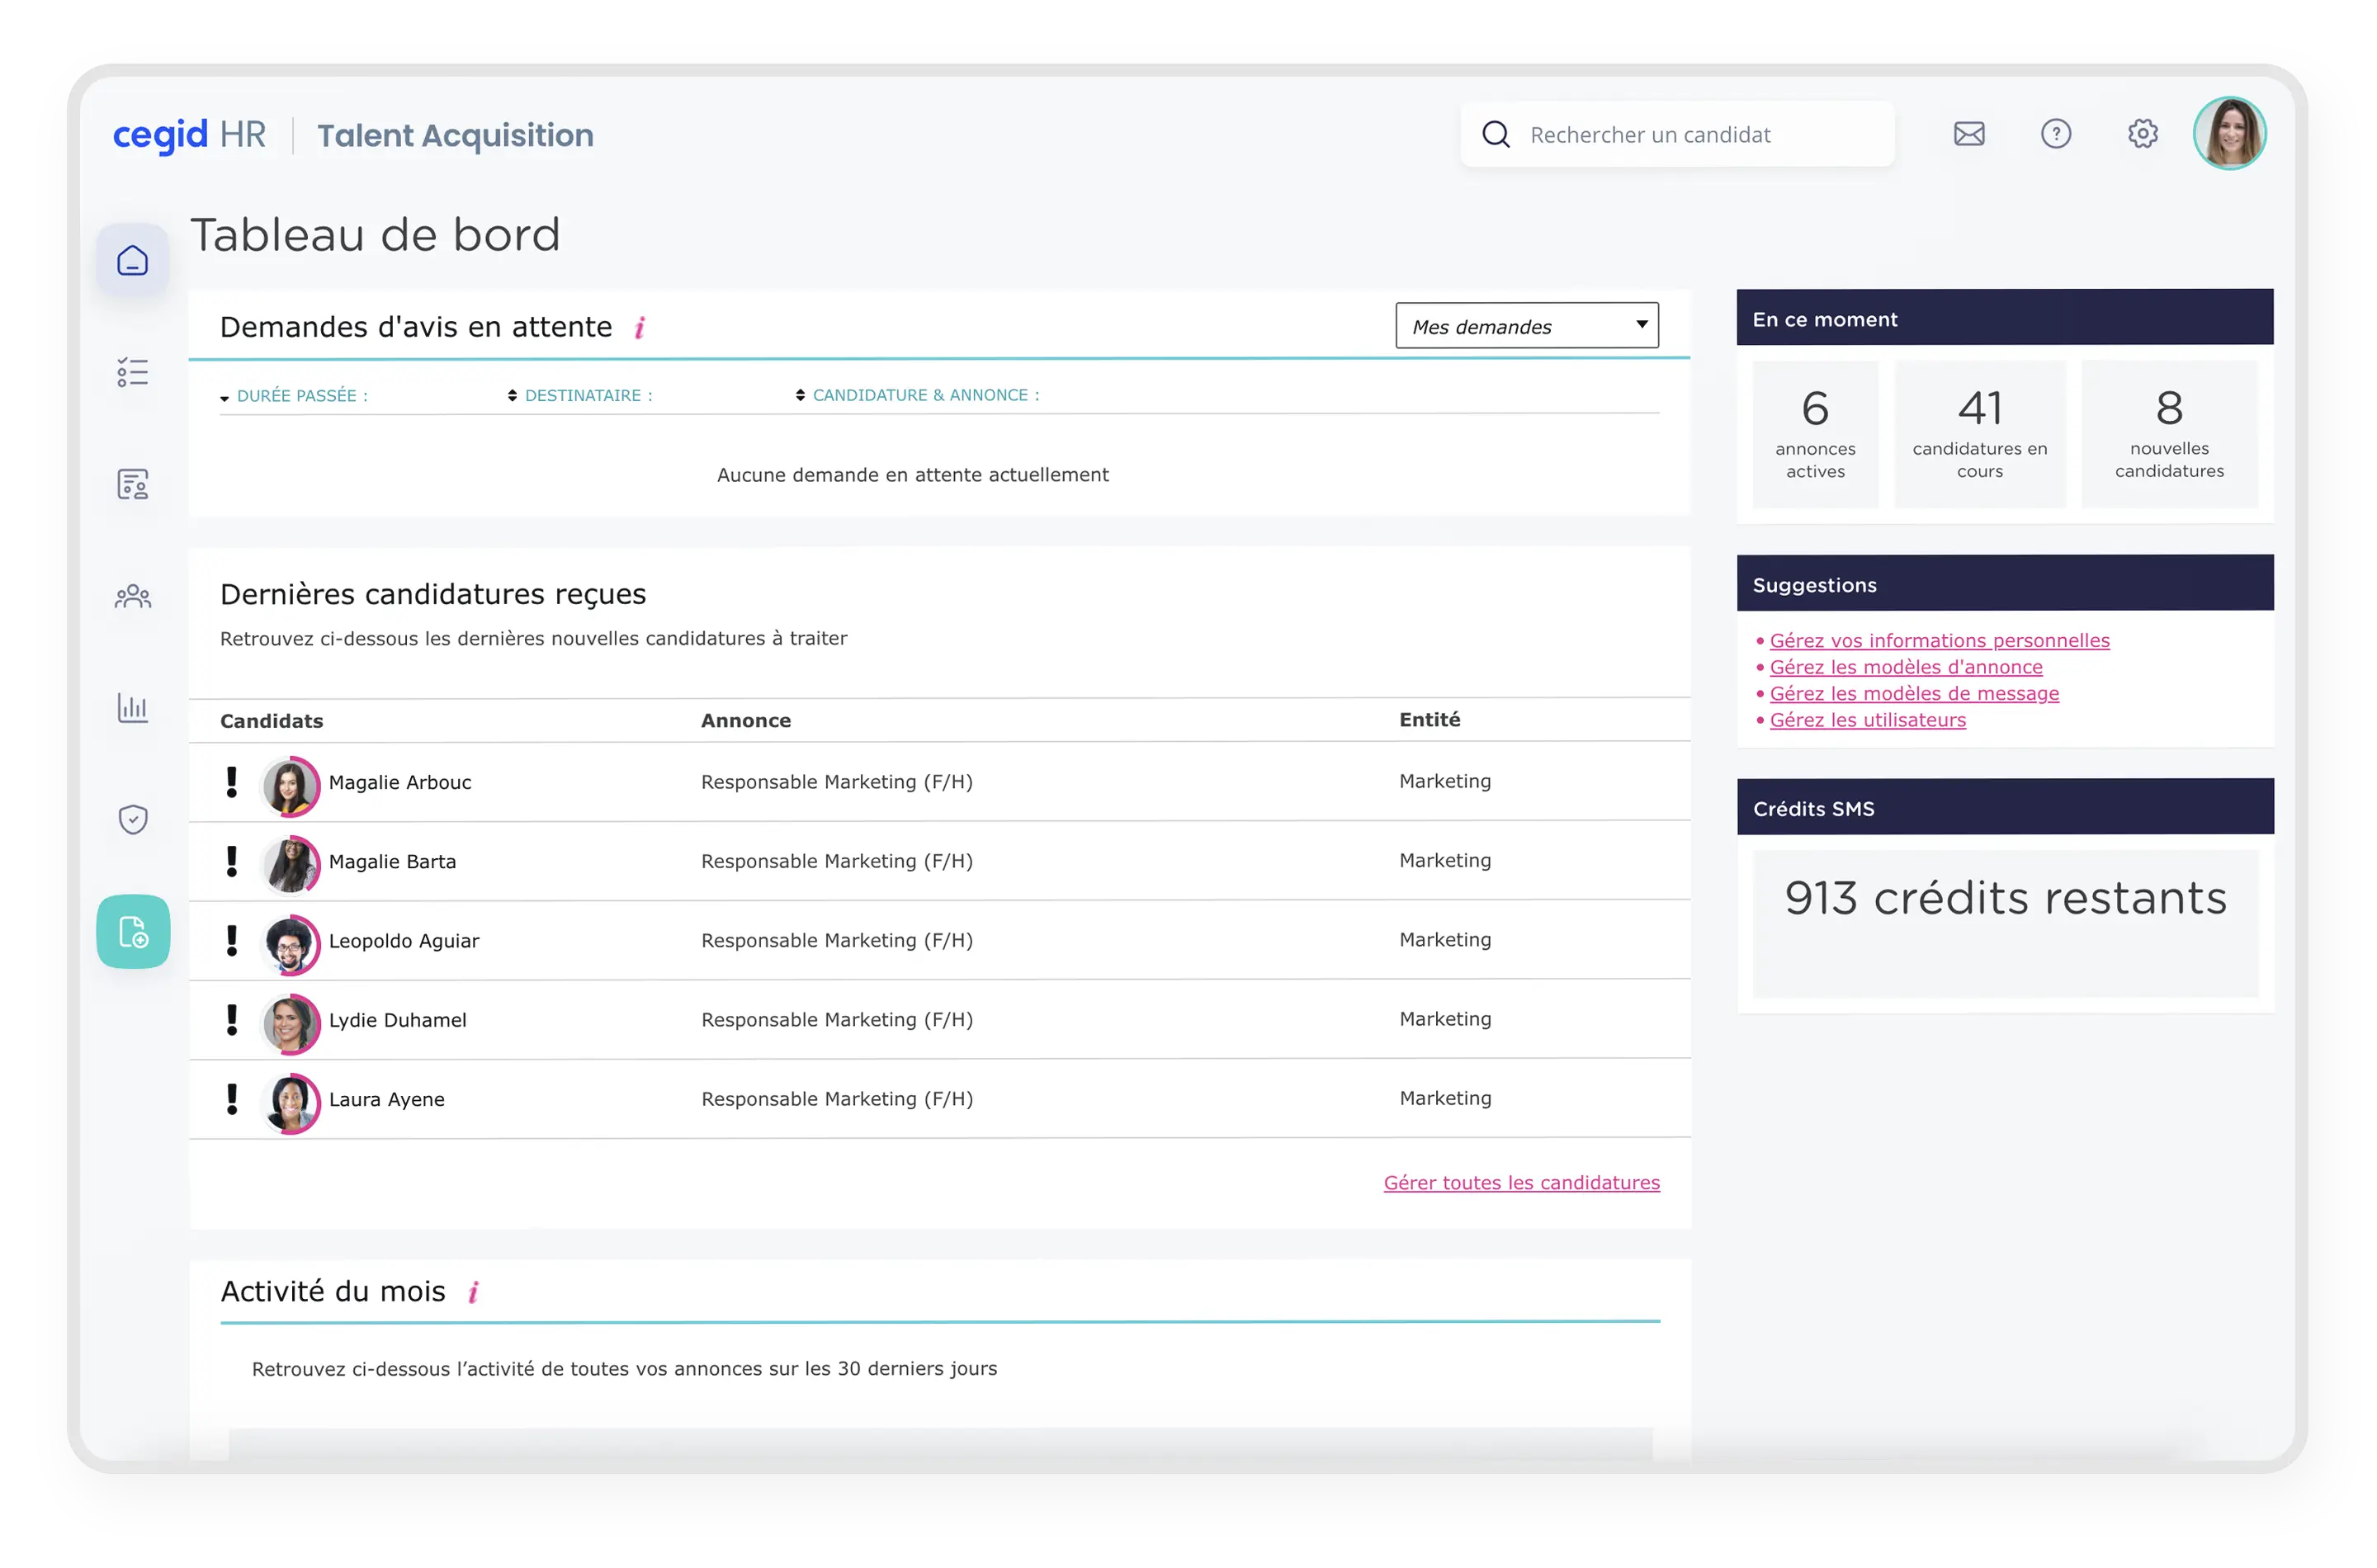
Task: Open the messages envelope icon
Action: (1968, 134)
